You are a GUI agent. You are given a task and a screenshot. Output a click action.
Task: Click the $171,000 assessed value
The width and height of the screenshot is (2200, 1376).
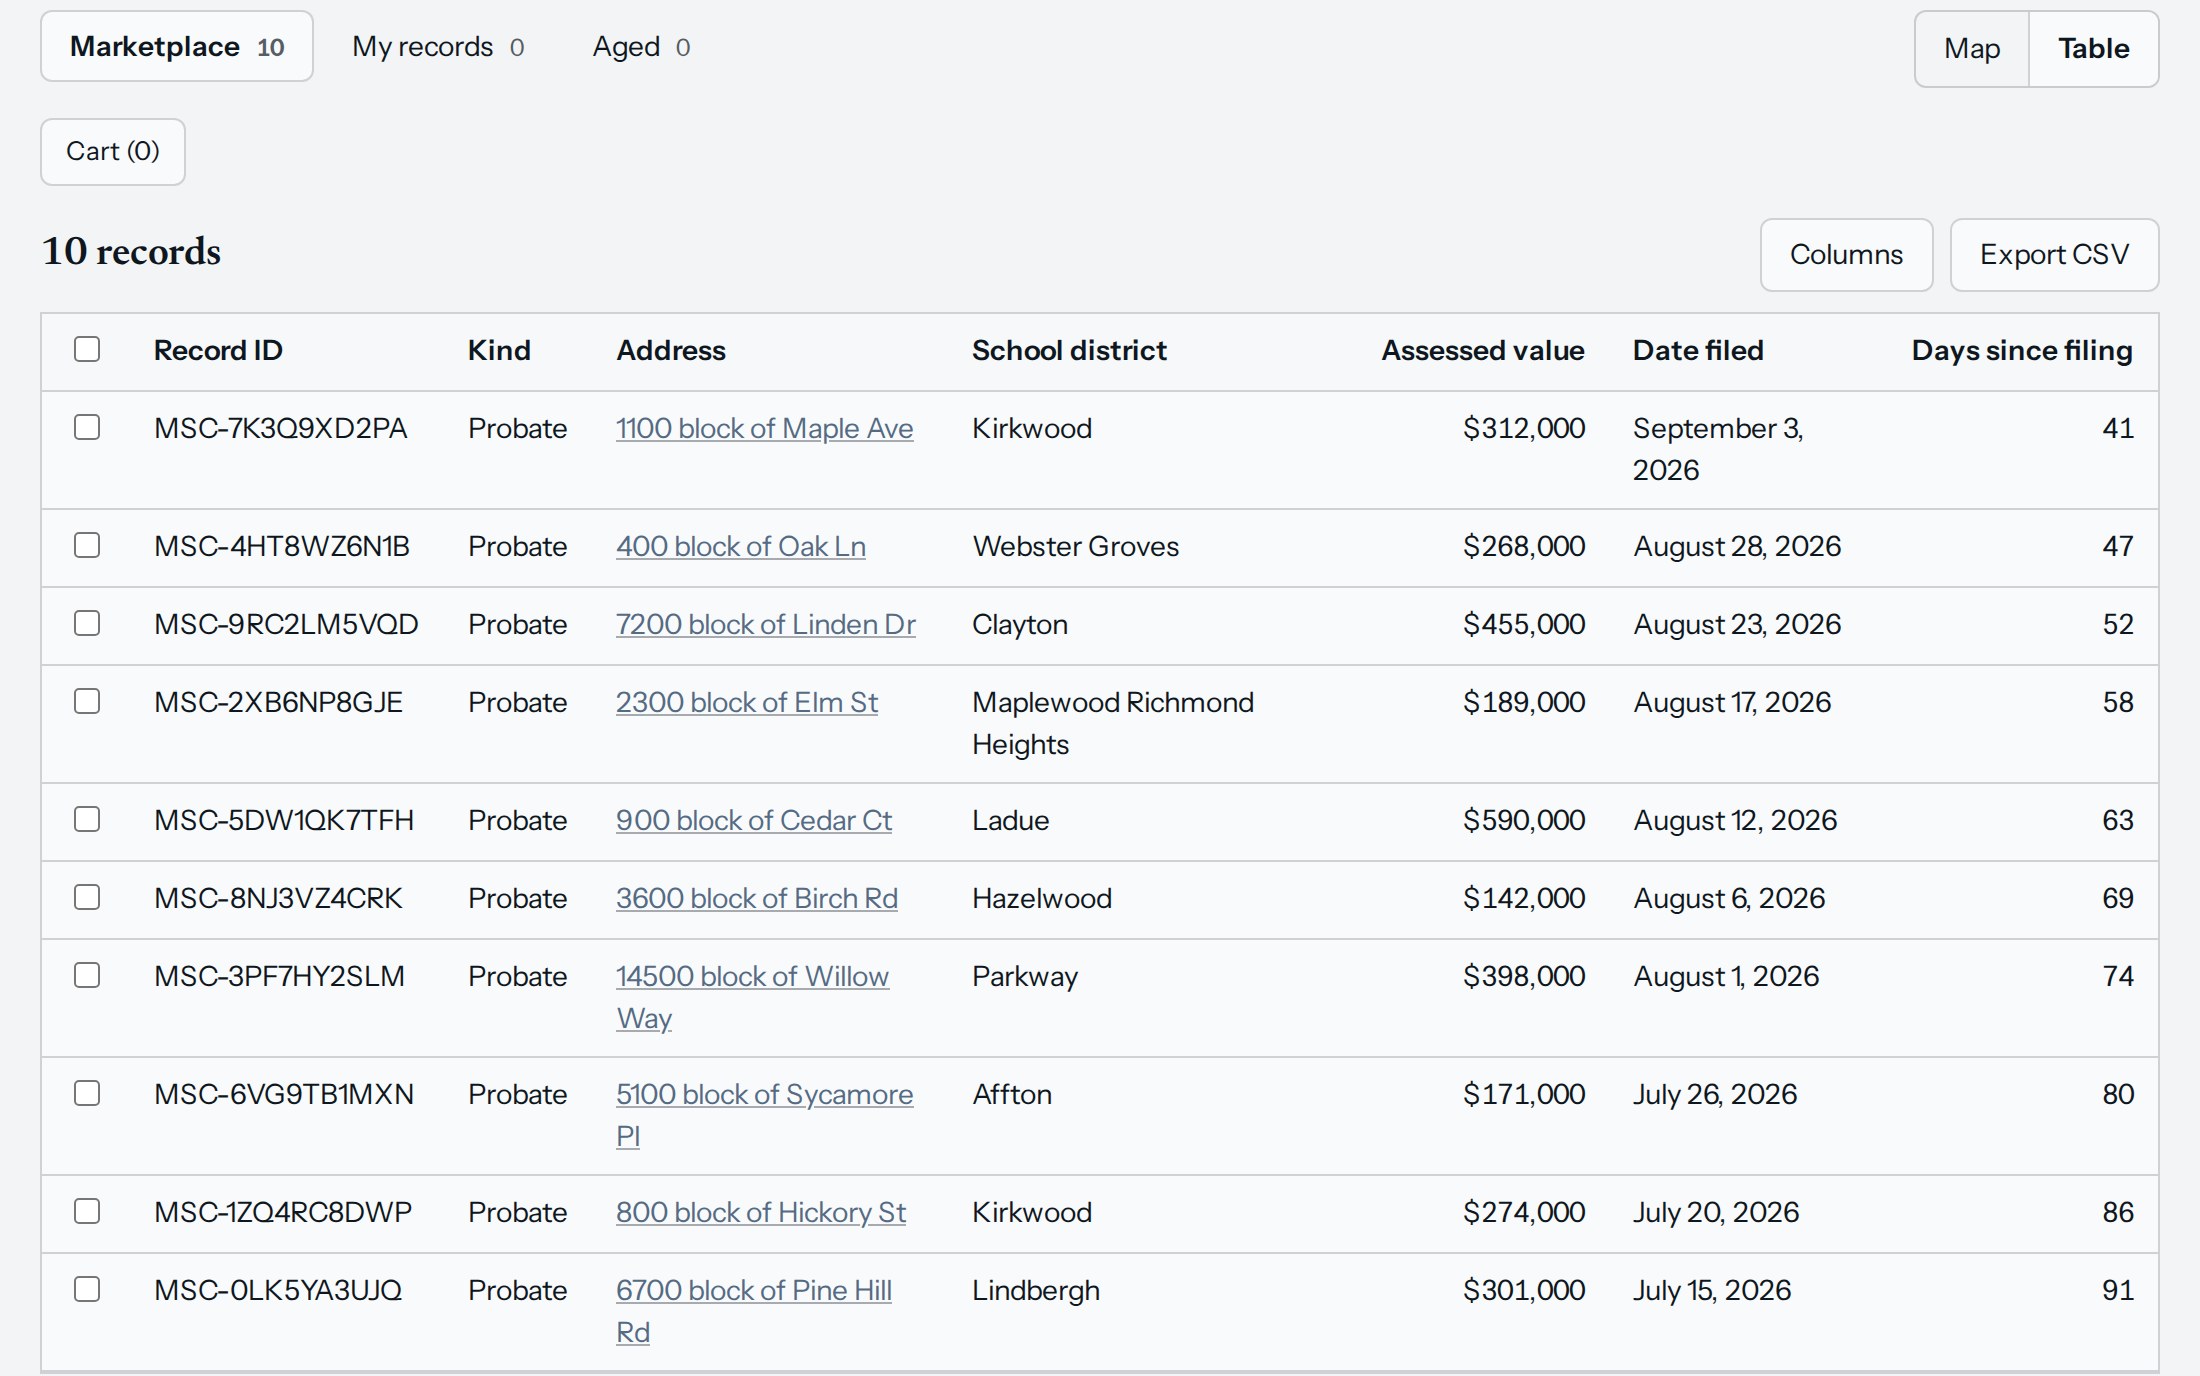tap(1524, 1095)
